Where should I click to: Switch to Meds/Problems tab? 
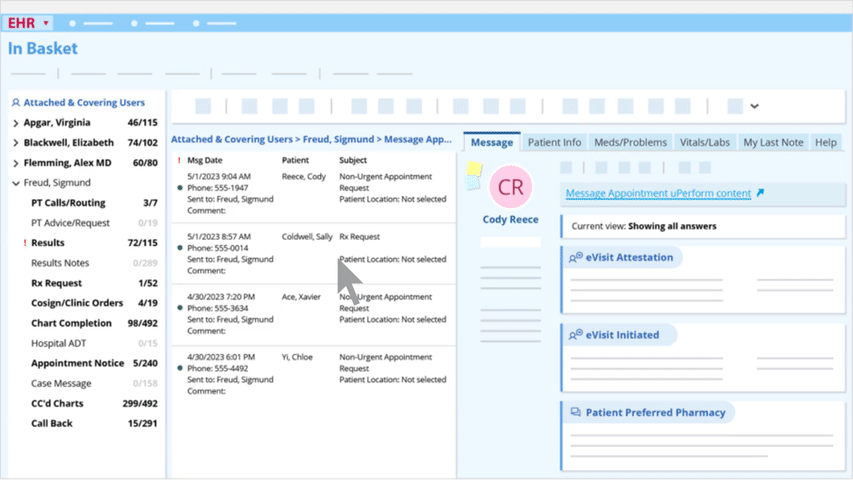(630, 142)
